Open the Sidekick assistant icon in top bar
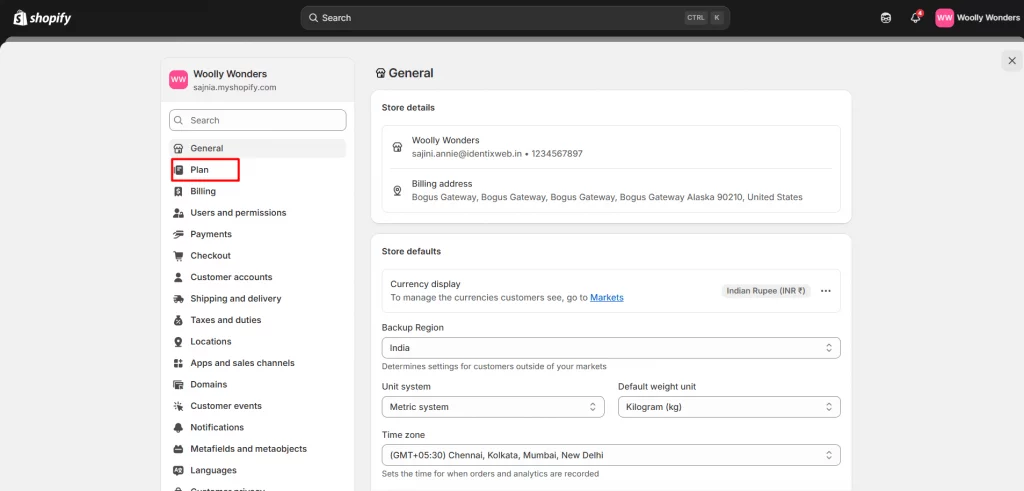Screen dimensions: 1024x491 886,18
